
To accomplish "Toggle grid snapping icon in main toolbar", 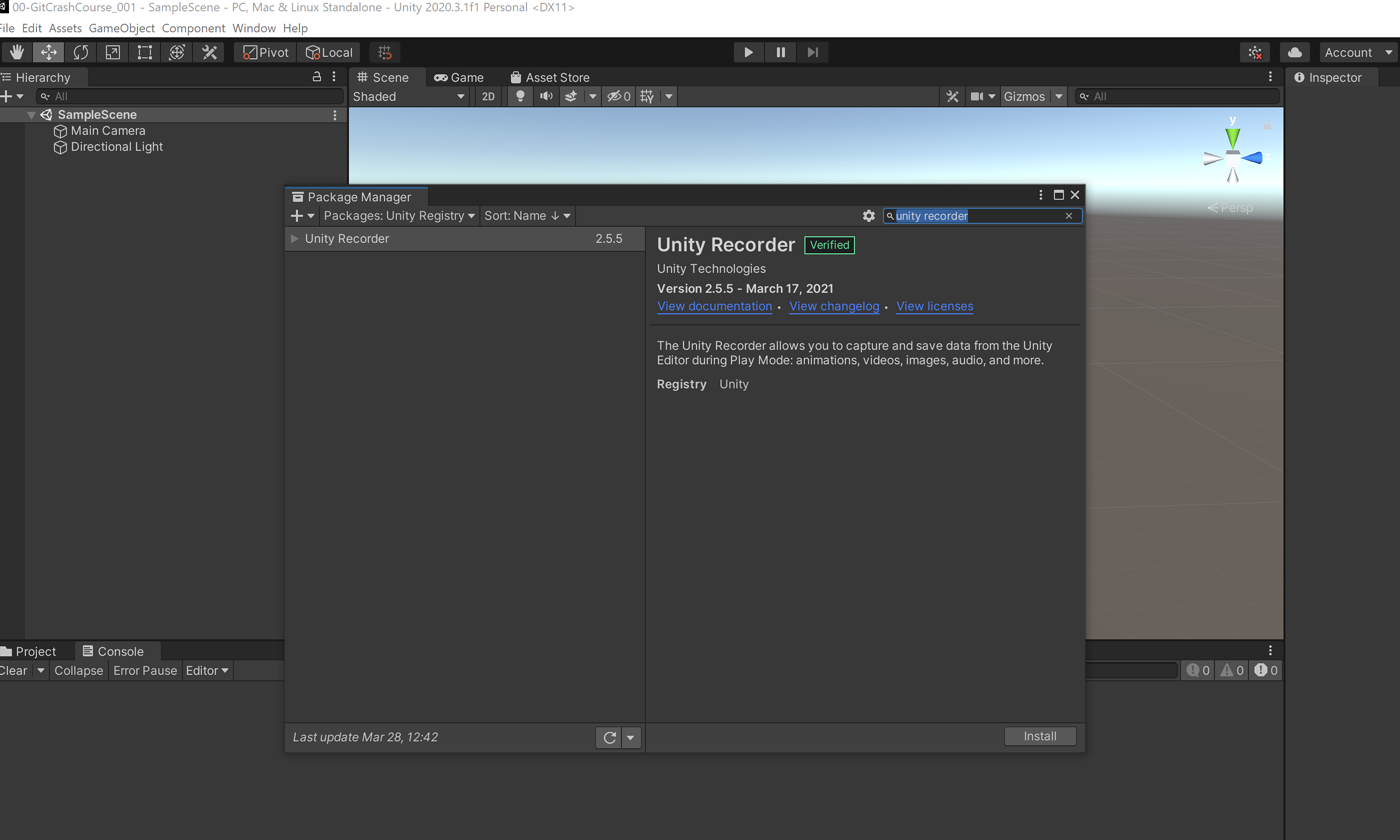I will (385, 52).
